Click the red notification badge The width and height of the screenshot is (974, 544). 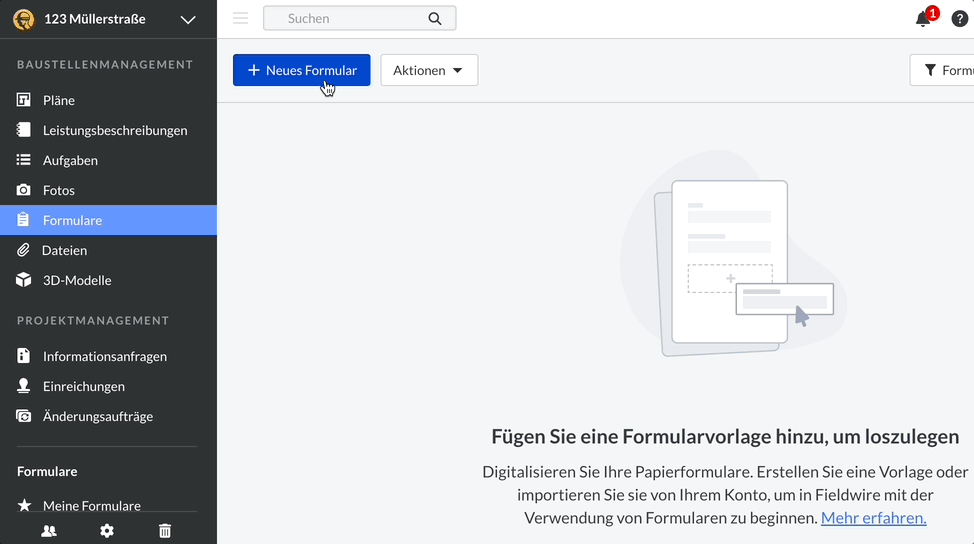click(x=932, y=13)
